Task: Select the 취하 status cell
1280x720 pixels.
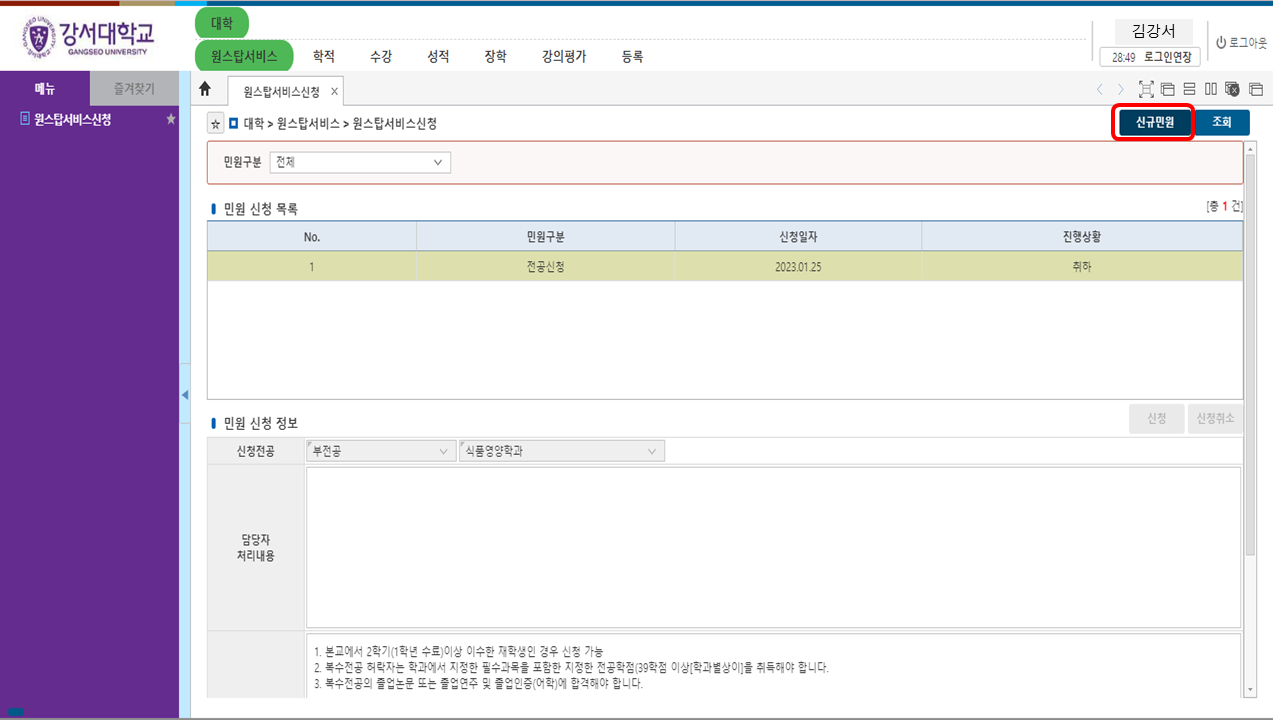Action: [x=1082, y=267]
